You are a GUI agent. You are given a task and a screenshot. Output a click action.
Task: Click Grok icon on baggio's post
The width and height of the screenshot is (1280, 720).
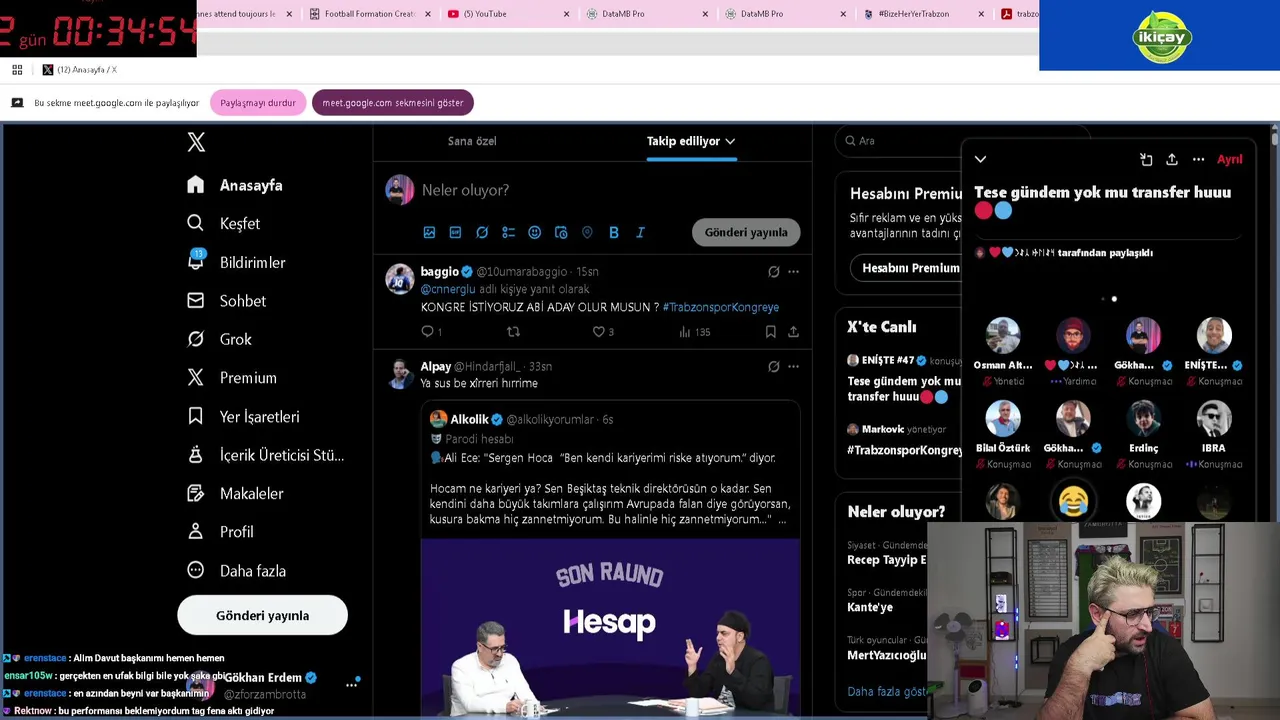tap(773, 271)
